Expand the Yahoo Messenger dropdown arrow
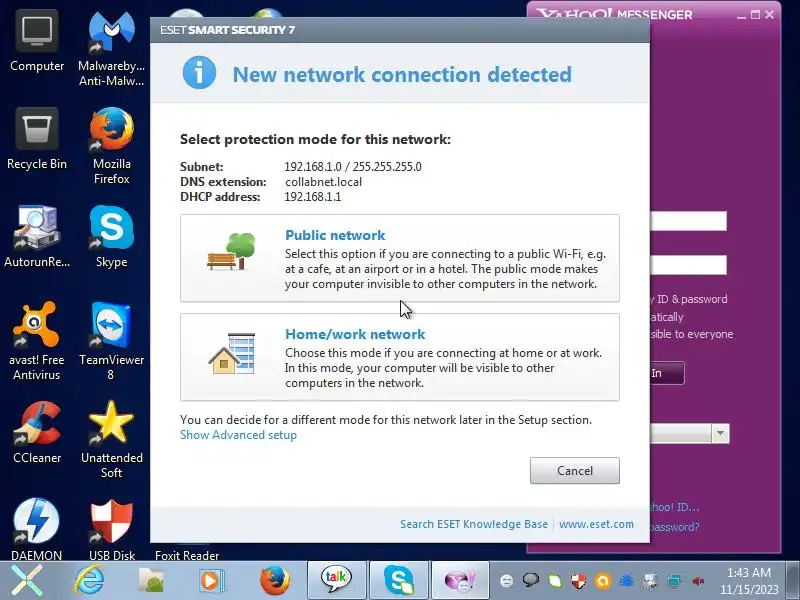Viewport: 800px width, 600px height. click(x=720, y=434)
